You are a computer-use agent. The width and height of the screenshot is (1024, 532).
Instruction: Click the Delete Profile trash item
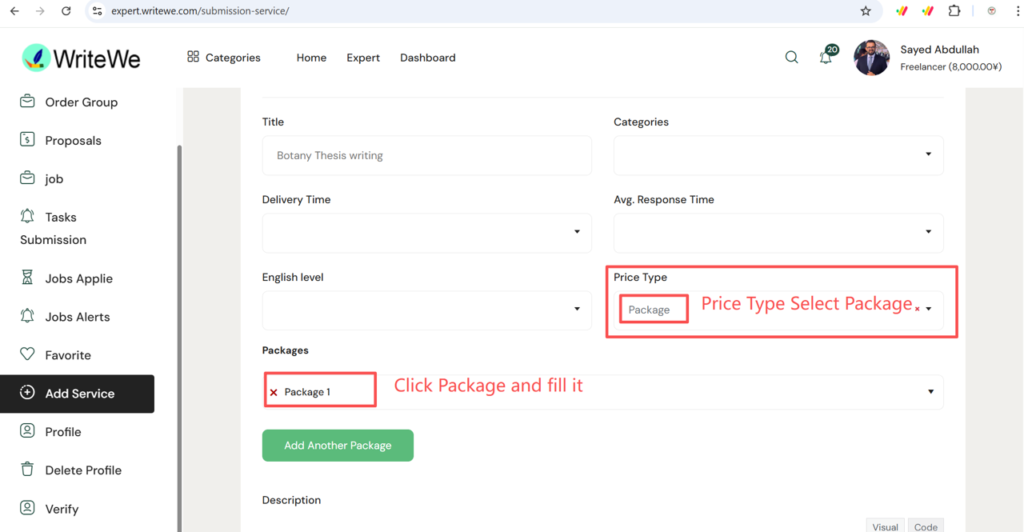pos(82,470)
